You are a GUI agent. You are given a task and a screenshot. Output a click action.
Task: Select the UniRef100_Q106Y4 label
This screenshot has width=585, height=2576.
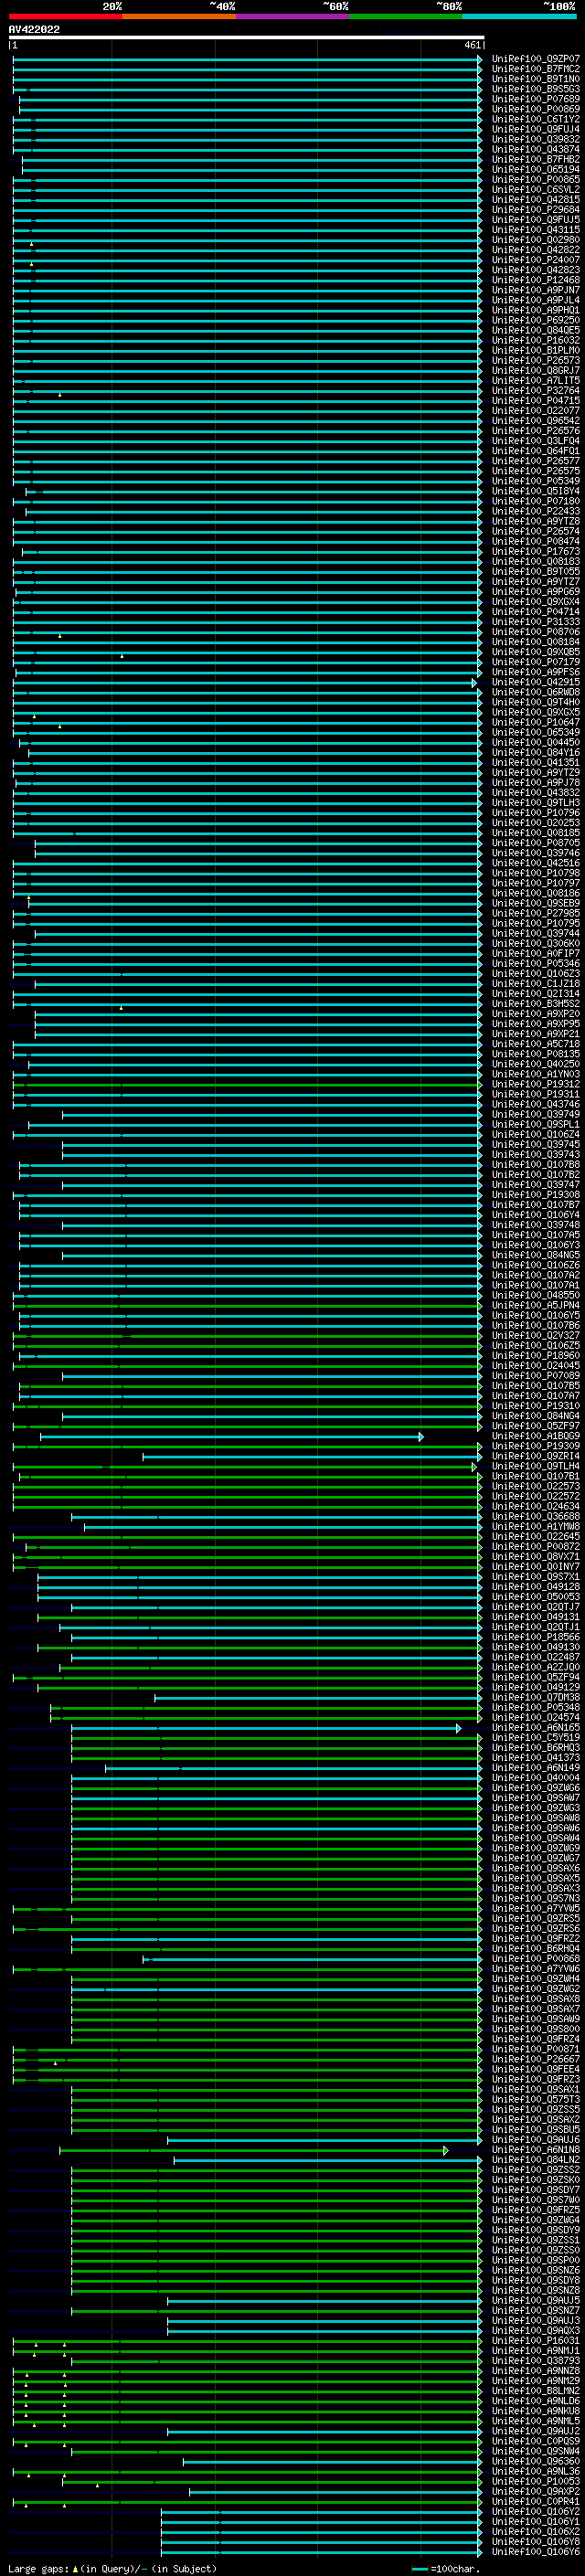click(535, 1215)
